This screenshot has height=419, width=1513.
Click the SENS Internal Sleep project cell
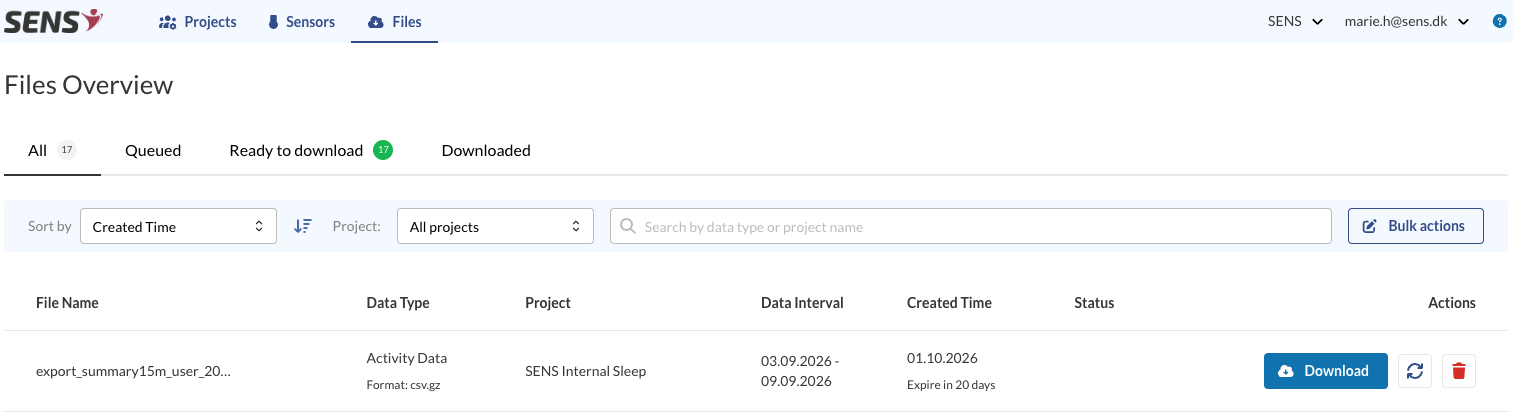[x=585, y=371]
